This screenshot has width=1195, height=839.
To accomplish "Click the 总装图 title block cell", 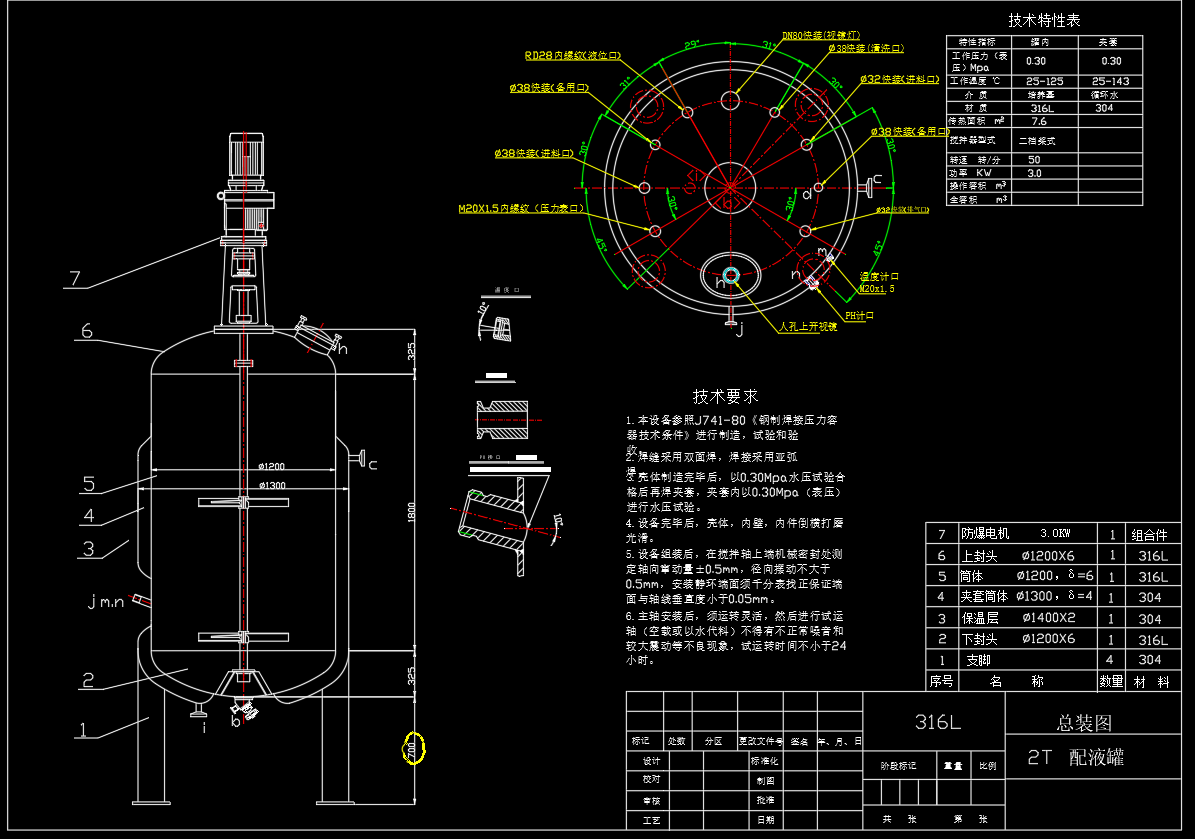I will [1084, 722].
